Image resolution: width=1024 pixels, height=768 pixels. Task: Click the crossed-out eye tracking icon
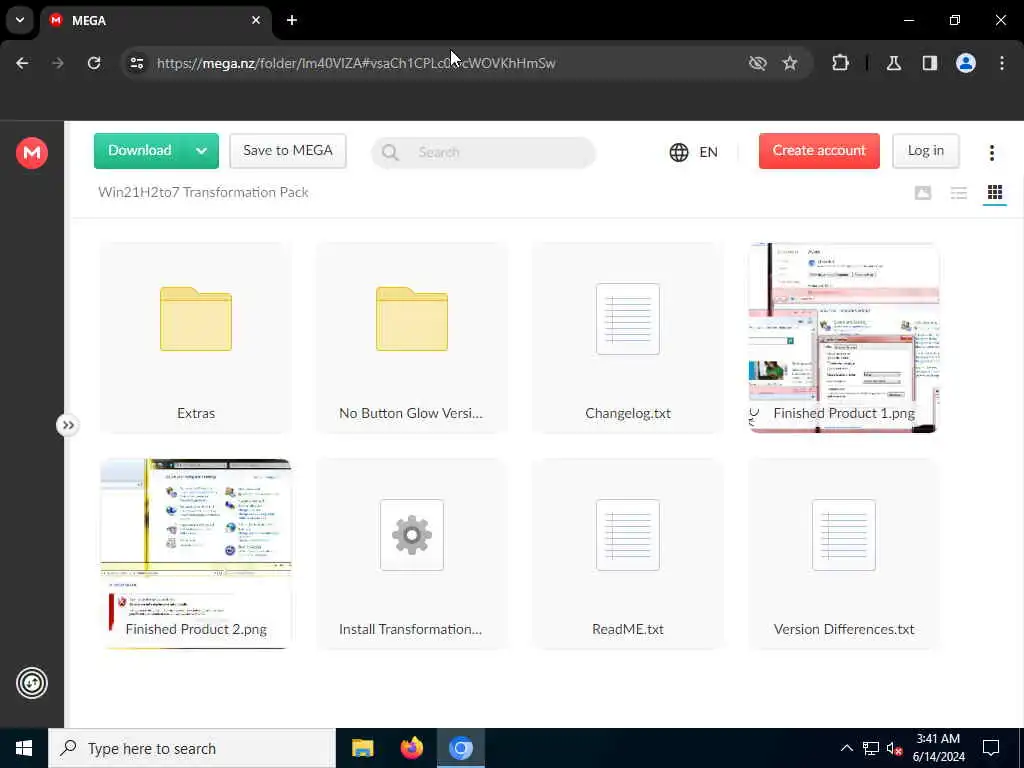pyautogui.click(x=758, y=63)
